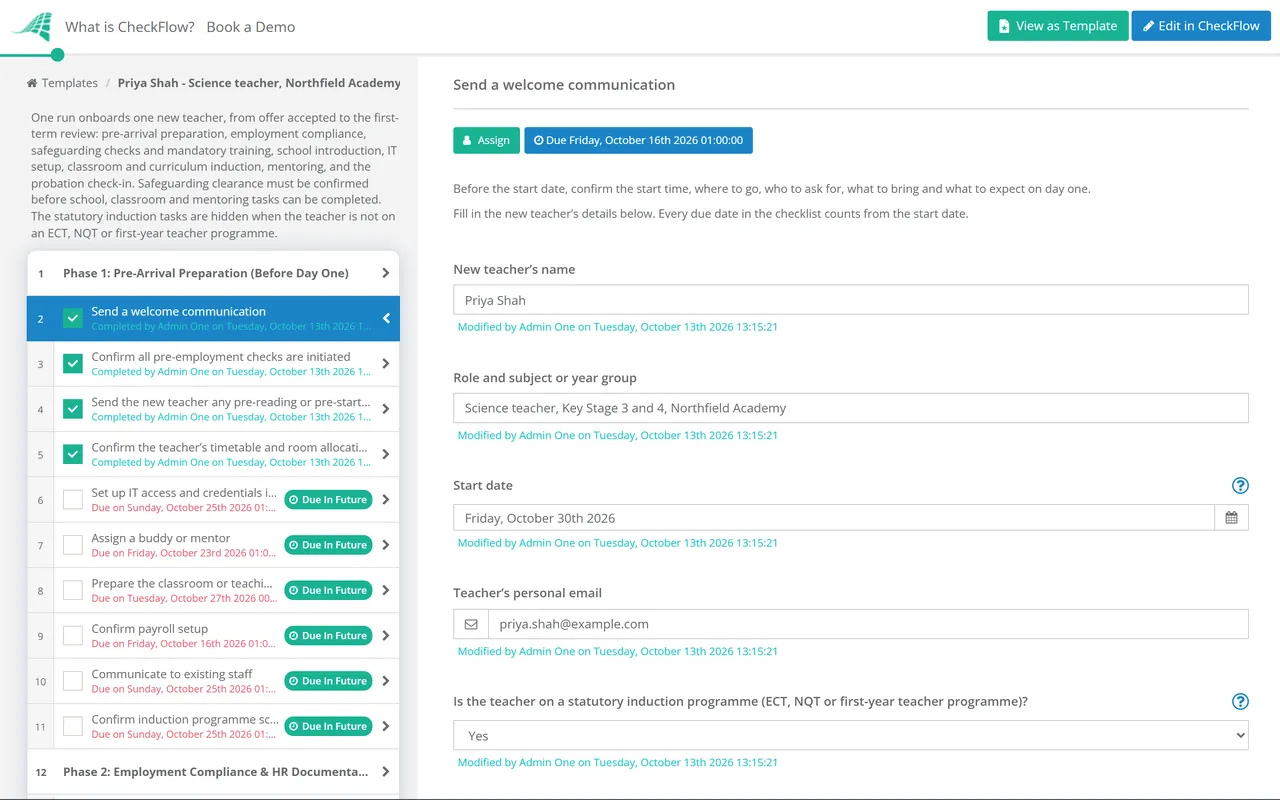
Task: Open Assign a buddy or mentor chevron
Action: (386, 545)
